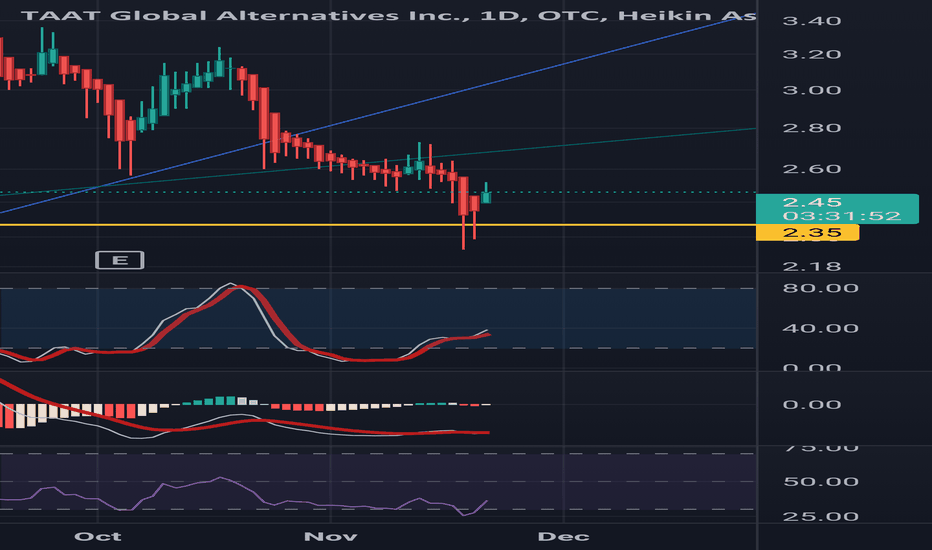Click the 0.00 MACD axis label
The image size is (932, 550).
click(812, 405)
